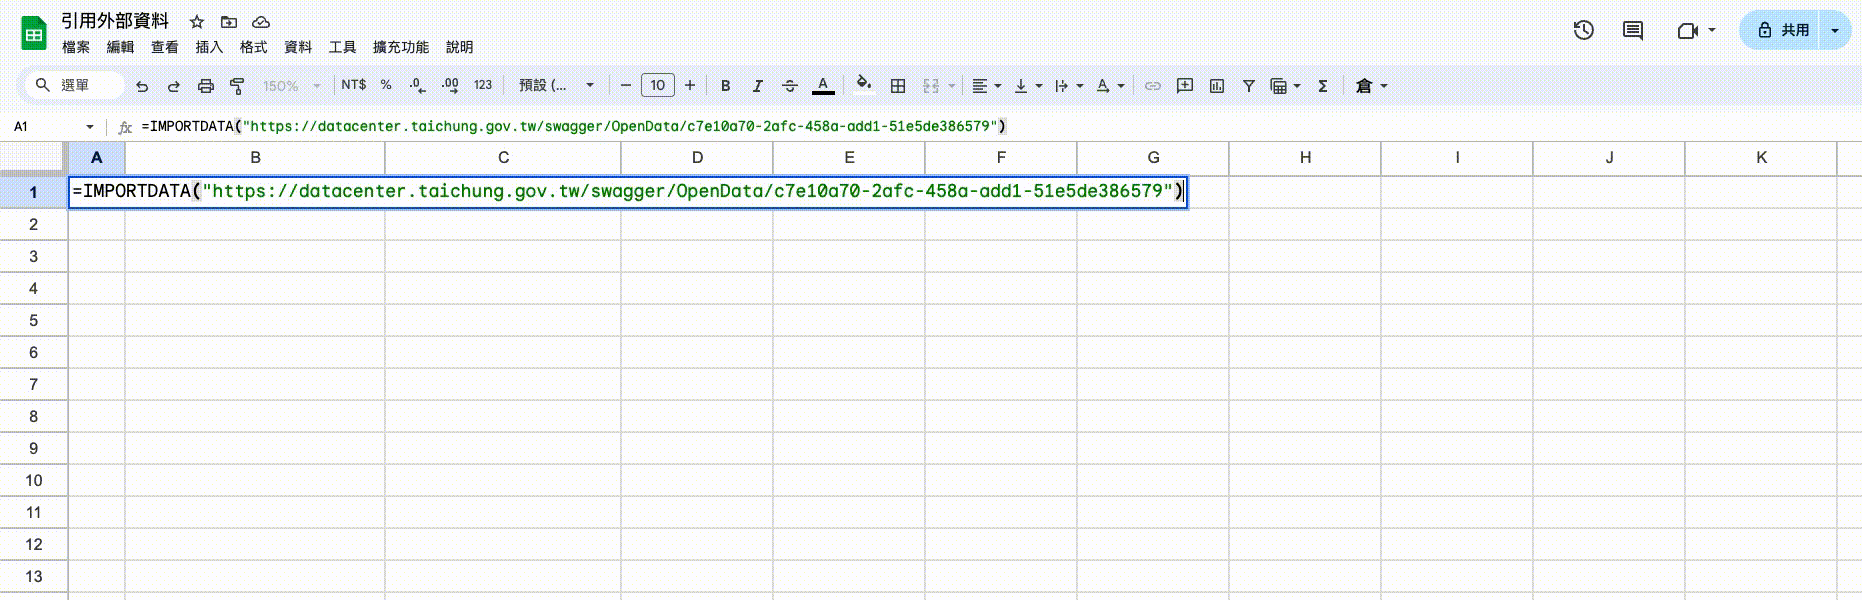1862x600 pixels.
Task: Open version history clock icon
Action: 1583,30
